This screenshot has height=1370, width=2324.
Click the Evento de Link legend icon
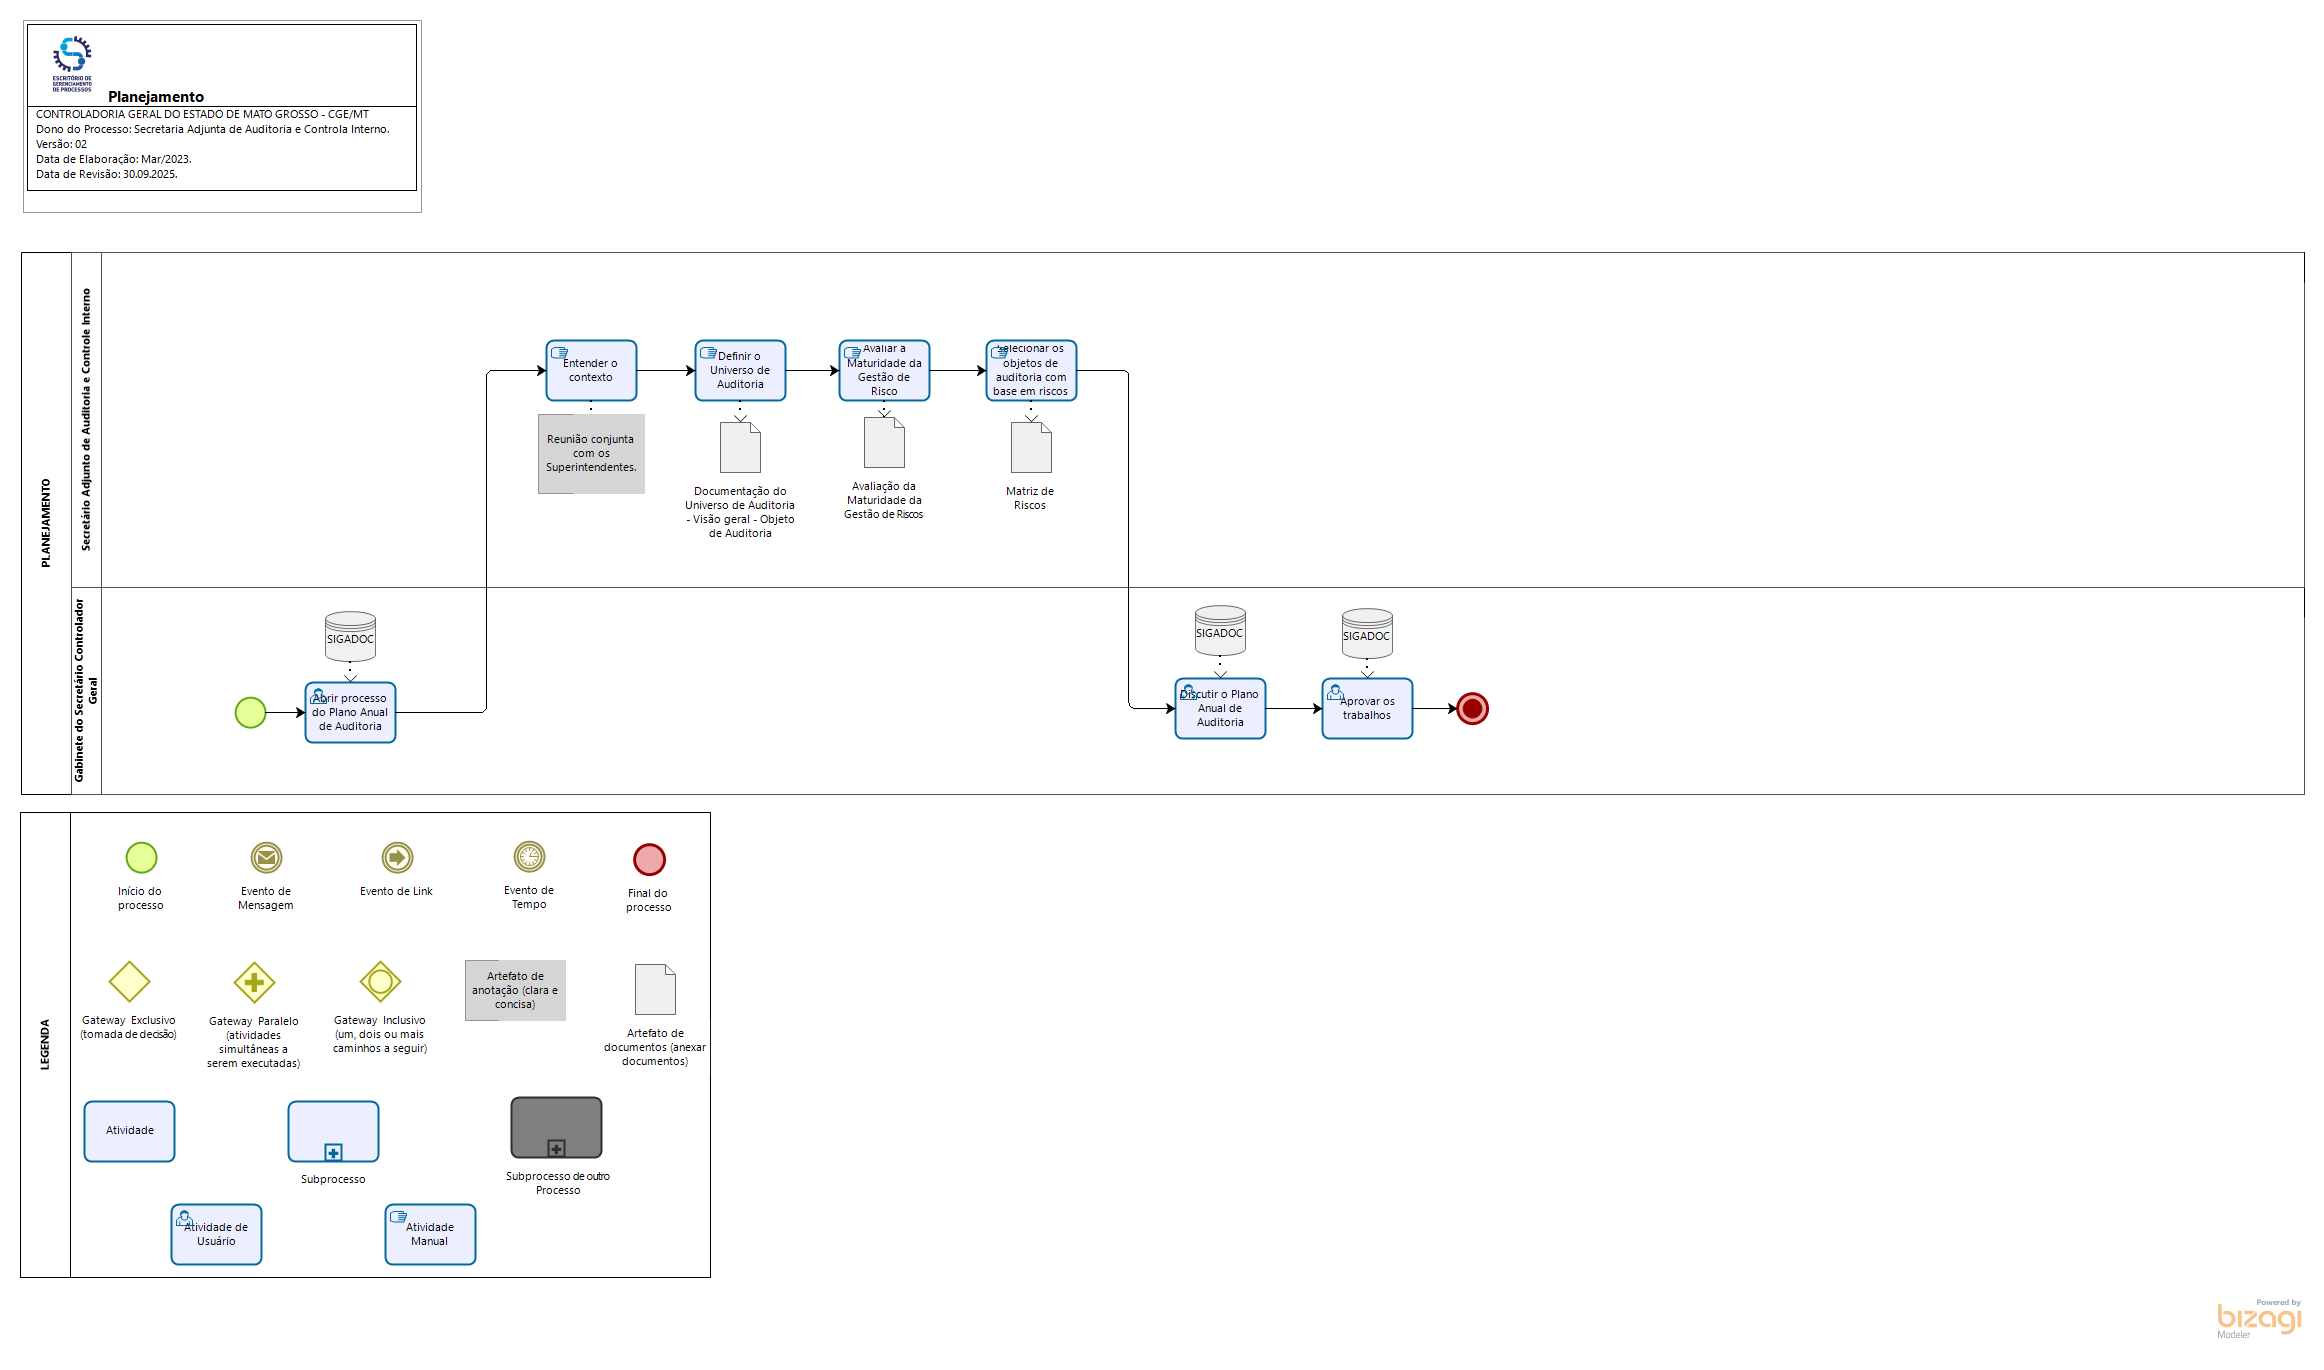point(397,857)
